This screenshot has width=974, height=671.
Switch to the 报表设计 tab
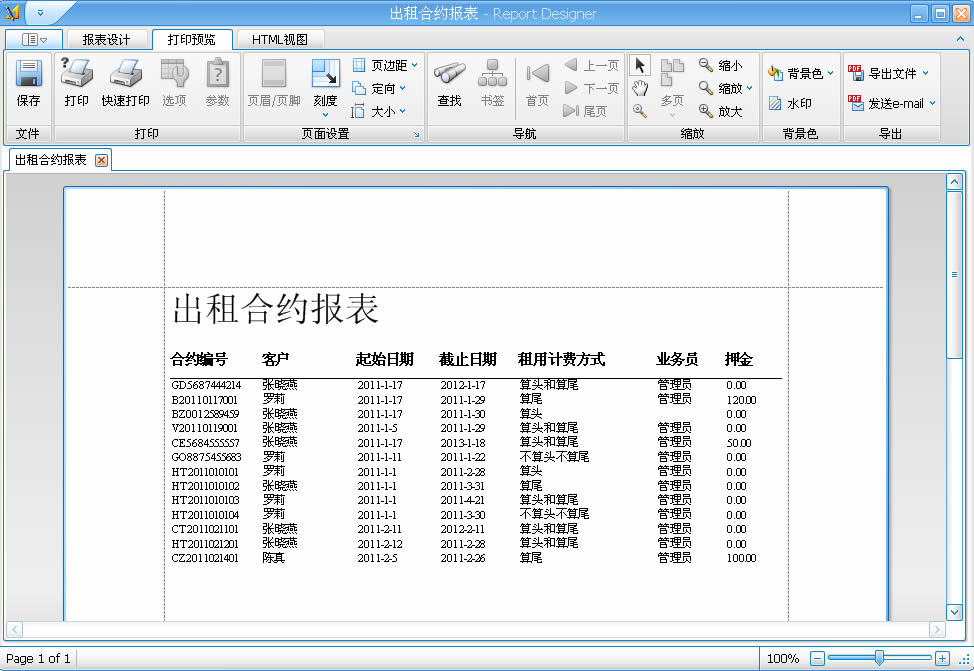[x=106, y=40]
